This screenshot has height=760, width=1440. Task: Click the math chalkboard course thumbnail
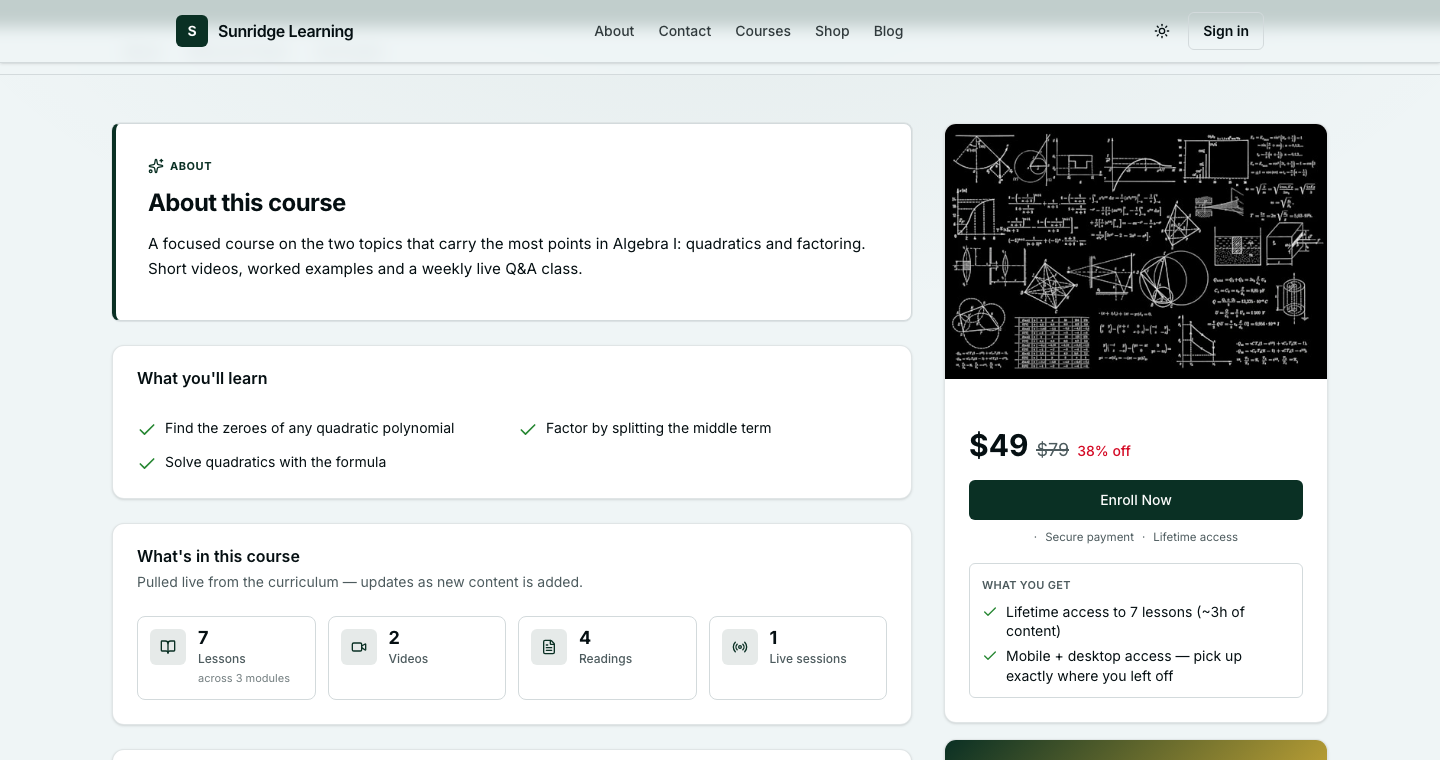click(x=1136, y=251)
